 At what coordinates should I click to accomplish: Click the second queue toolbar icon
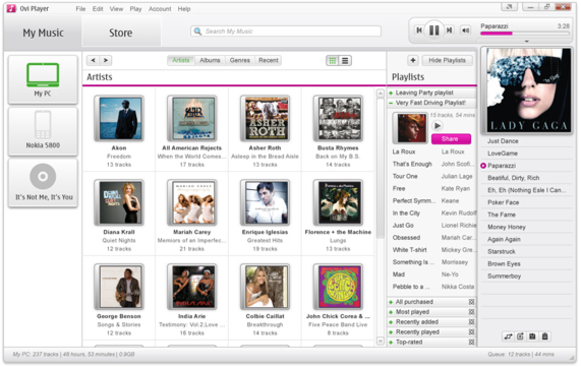pyautogui.click(x=520, y=336)
